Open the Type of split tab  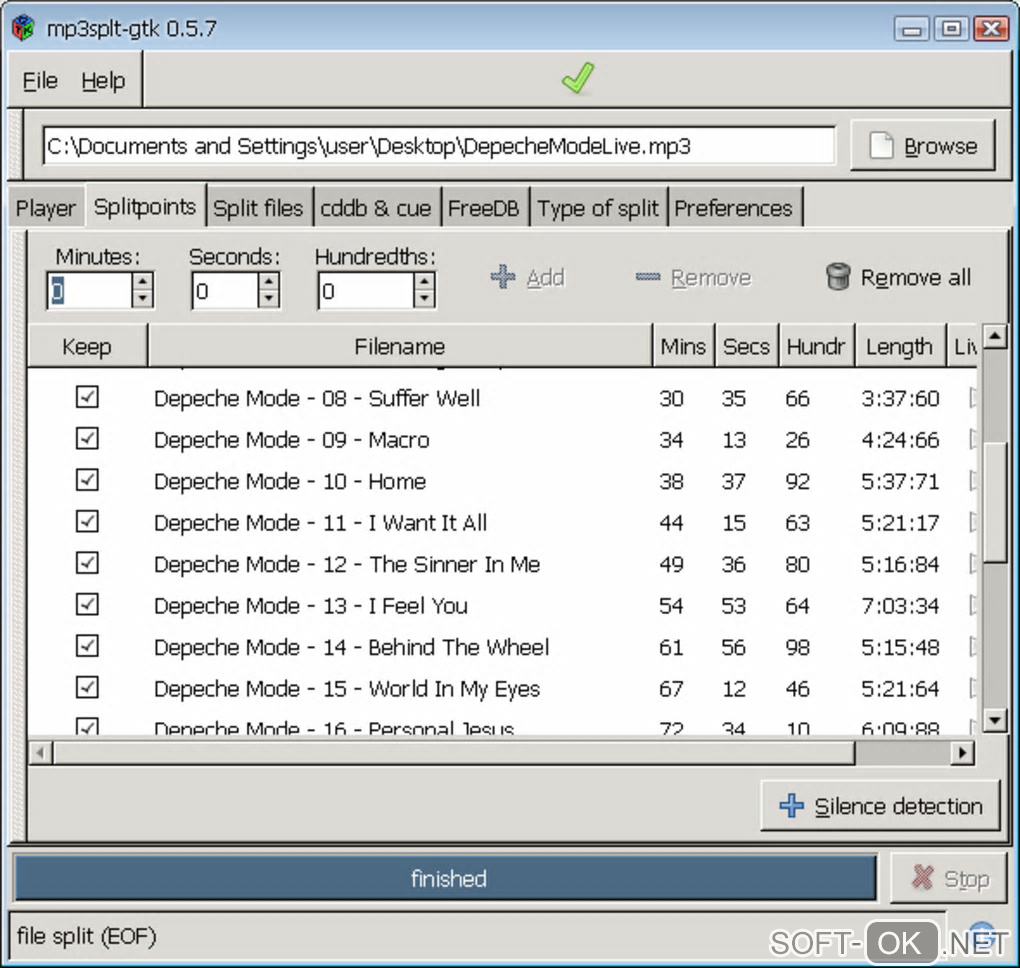(x=598, y=208)
